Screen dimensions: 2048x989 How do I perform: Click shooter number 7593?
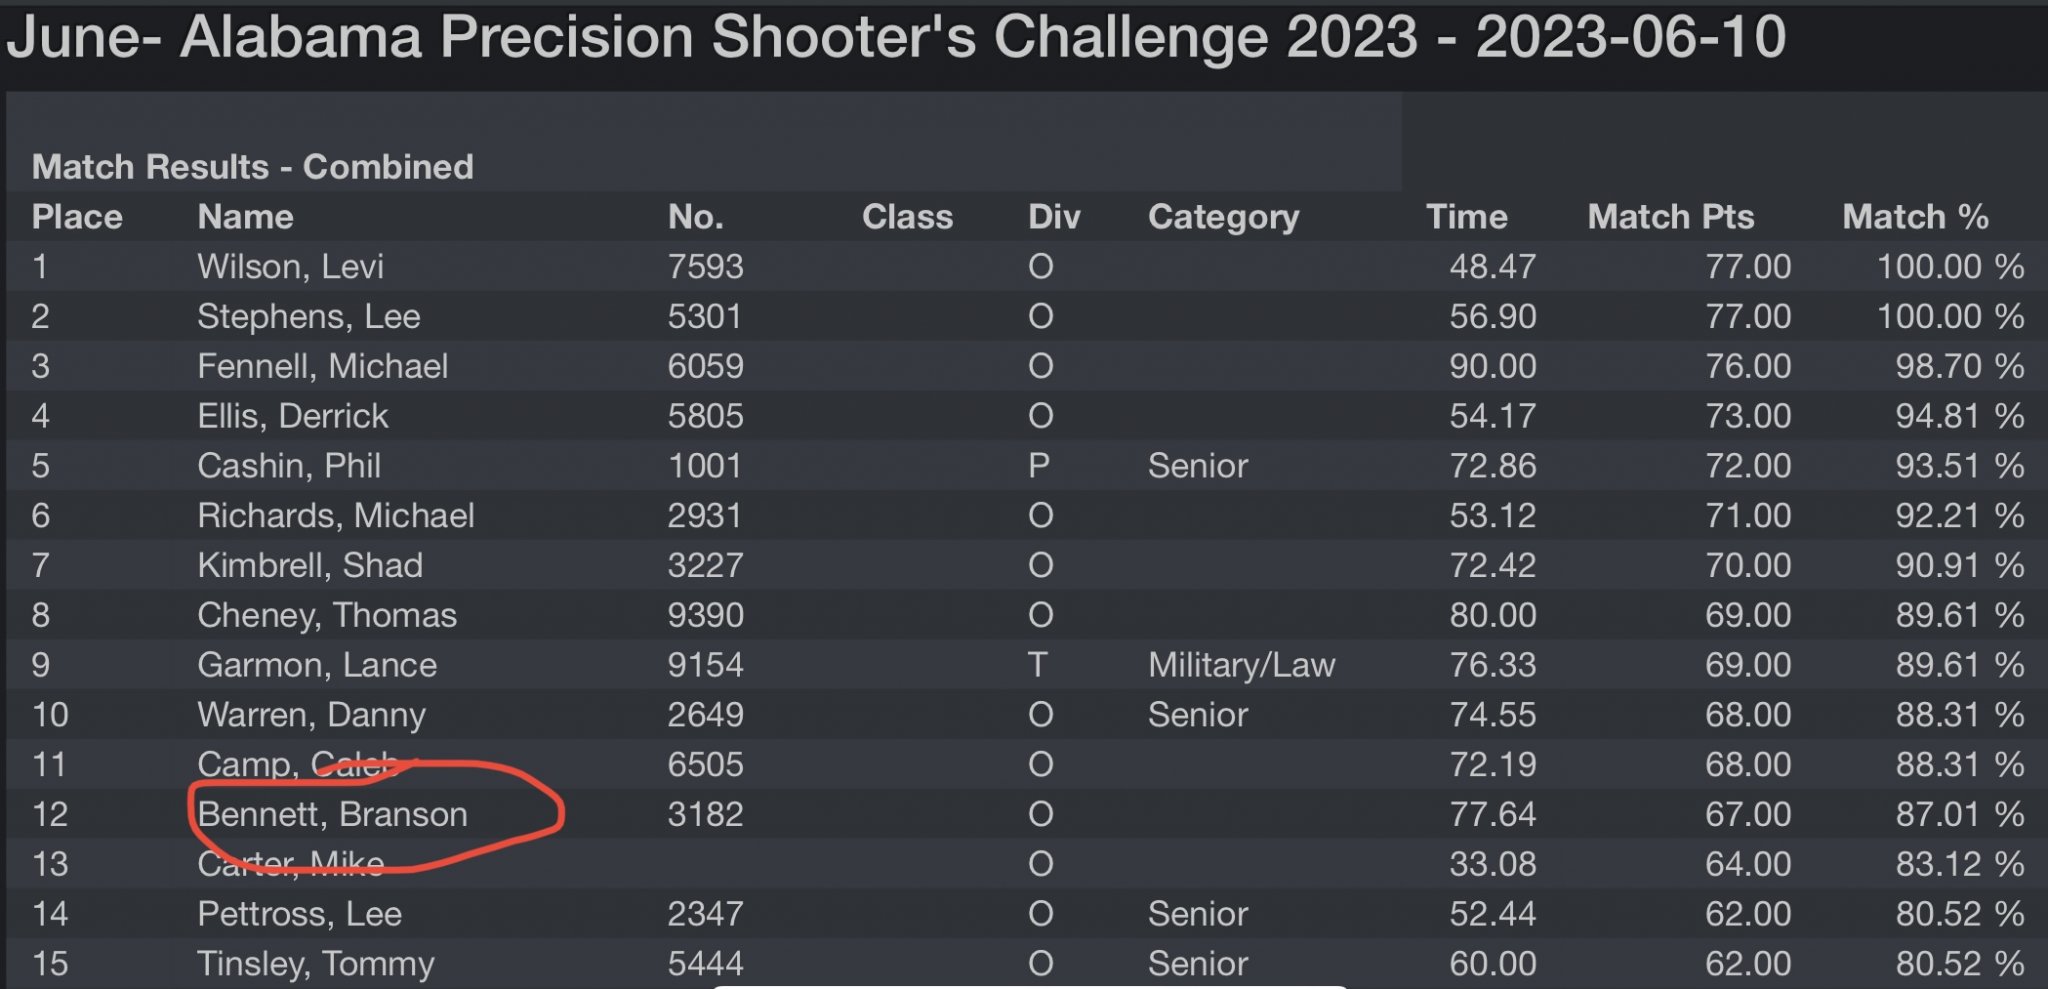(x=705, y=267)
